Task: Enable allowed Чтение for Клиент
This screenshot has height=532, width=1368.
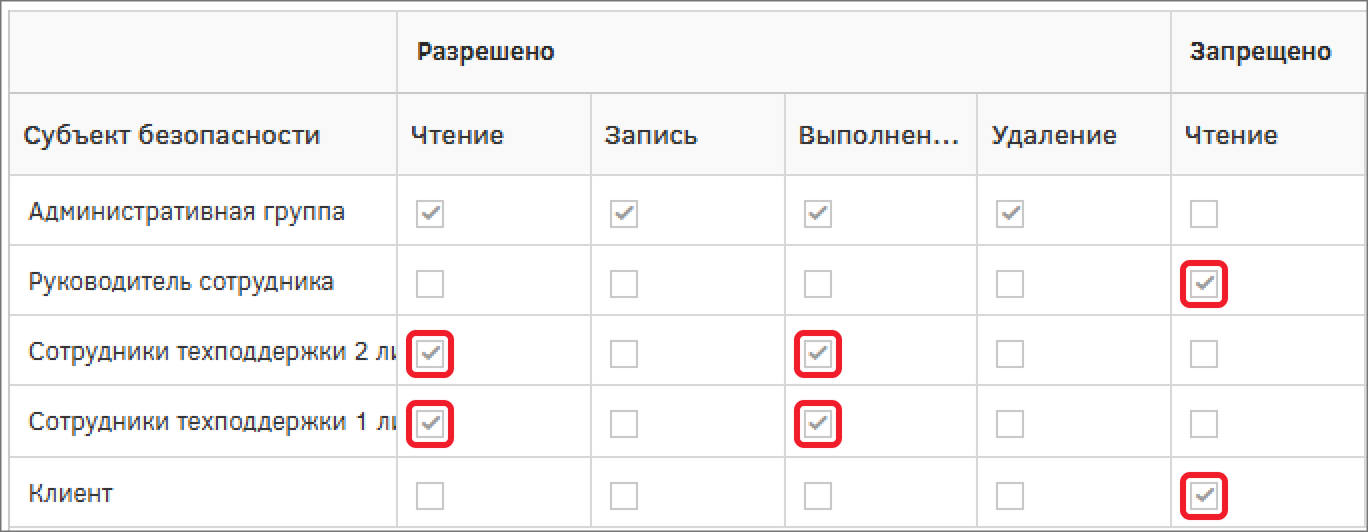Action: pos(430,495)
